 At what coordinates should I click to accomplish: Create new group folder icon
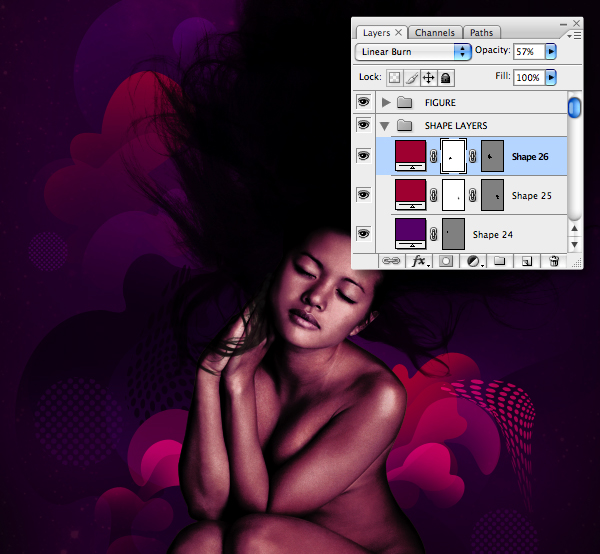499,261
